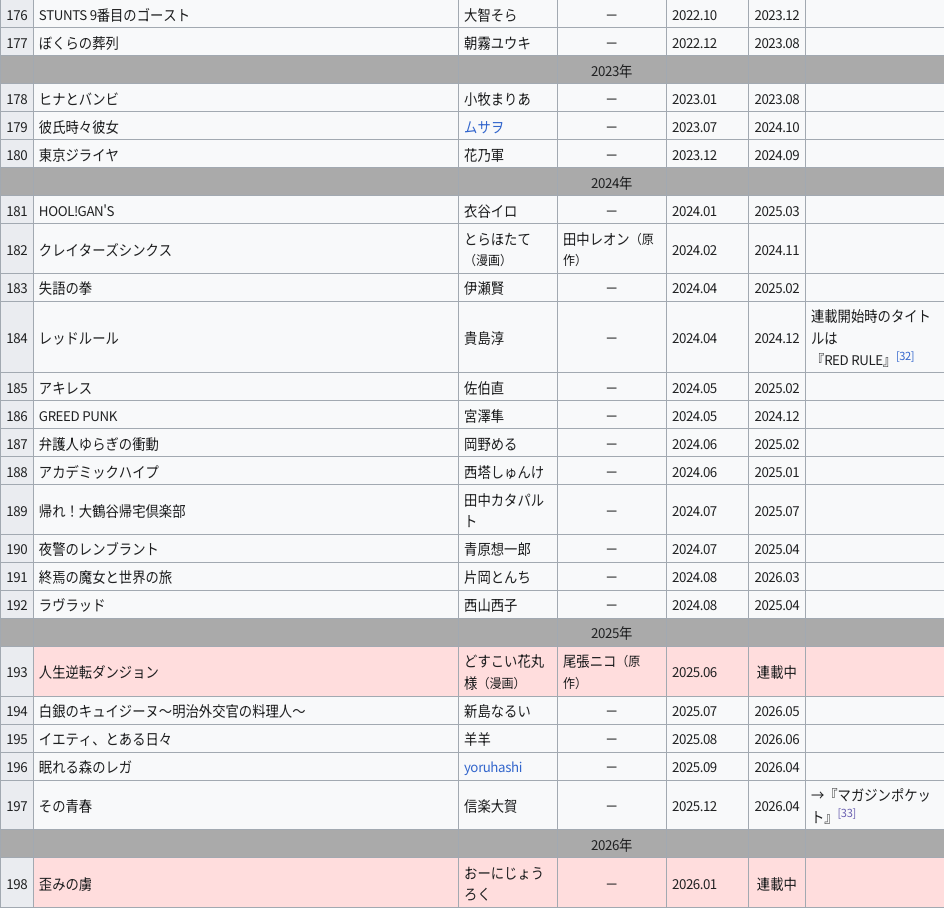Click author 花乃軍
Viewport: 944px width, 908px height.
click(483, 155)
